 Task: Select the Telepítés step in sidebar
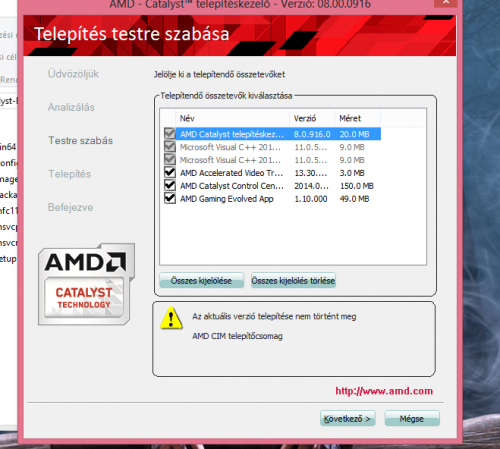pyautogui.click(x=70, y=174)
